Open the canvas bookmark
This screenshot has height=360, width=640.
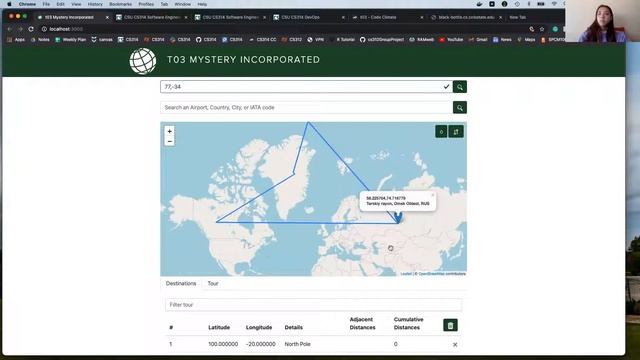(102, 40)
